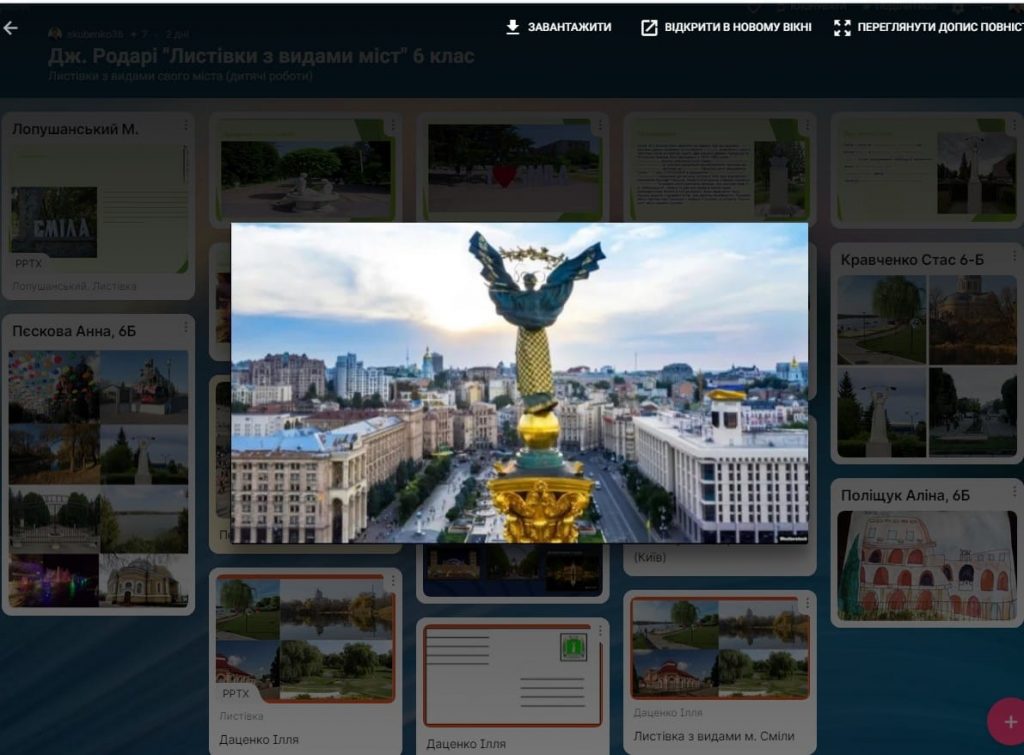Open the collage above Листівка з видами м. Сміли
This screenshot has height=755, width=1024.
(x=720, y=648)
